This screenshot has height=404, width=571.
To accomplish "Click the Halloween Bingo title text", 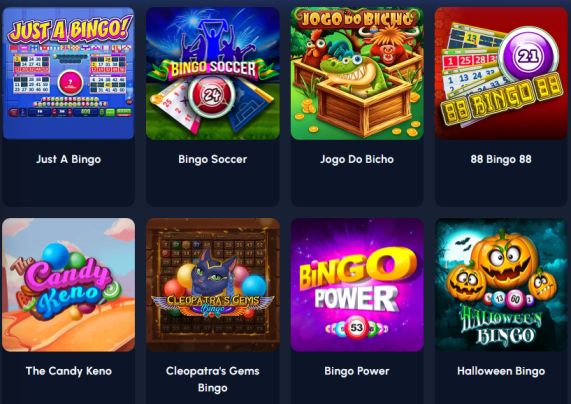I will coord(501,371).
